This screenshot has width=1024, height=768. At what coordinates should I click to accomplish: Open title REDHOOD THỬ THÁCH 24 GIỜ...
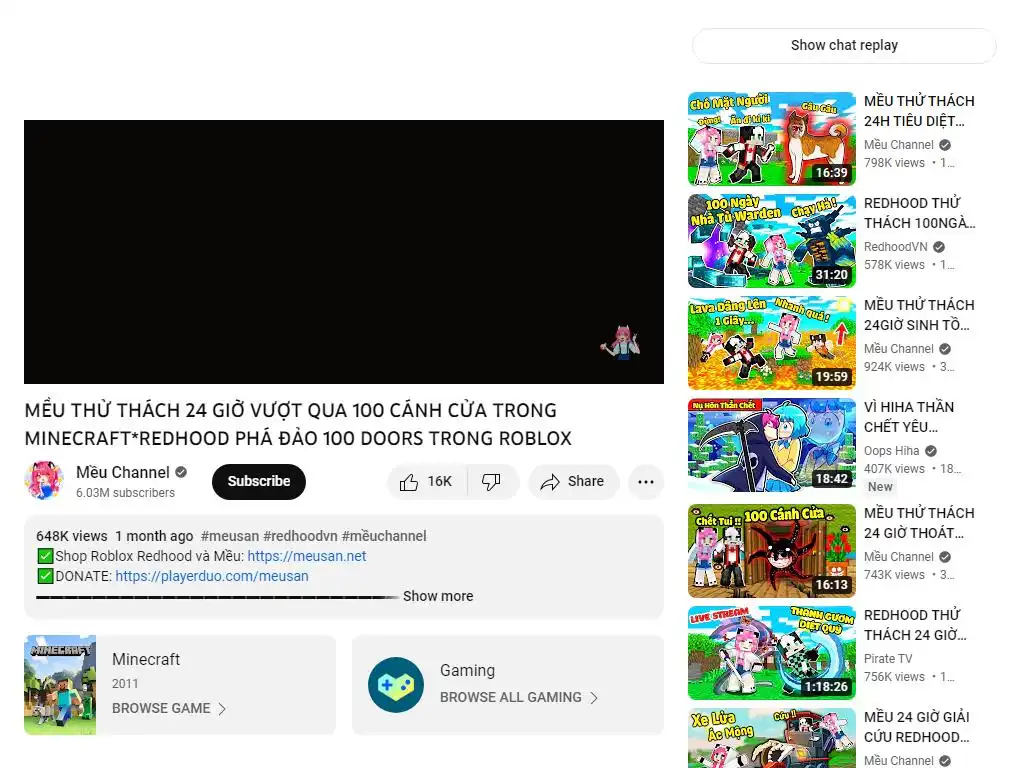click(x=915, y=624)
